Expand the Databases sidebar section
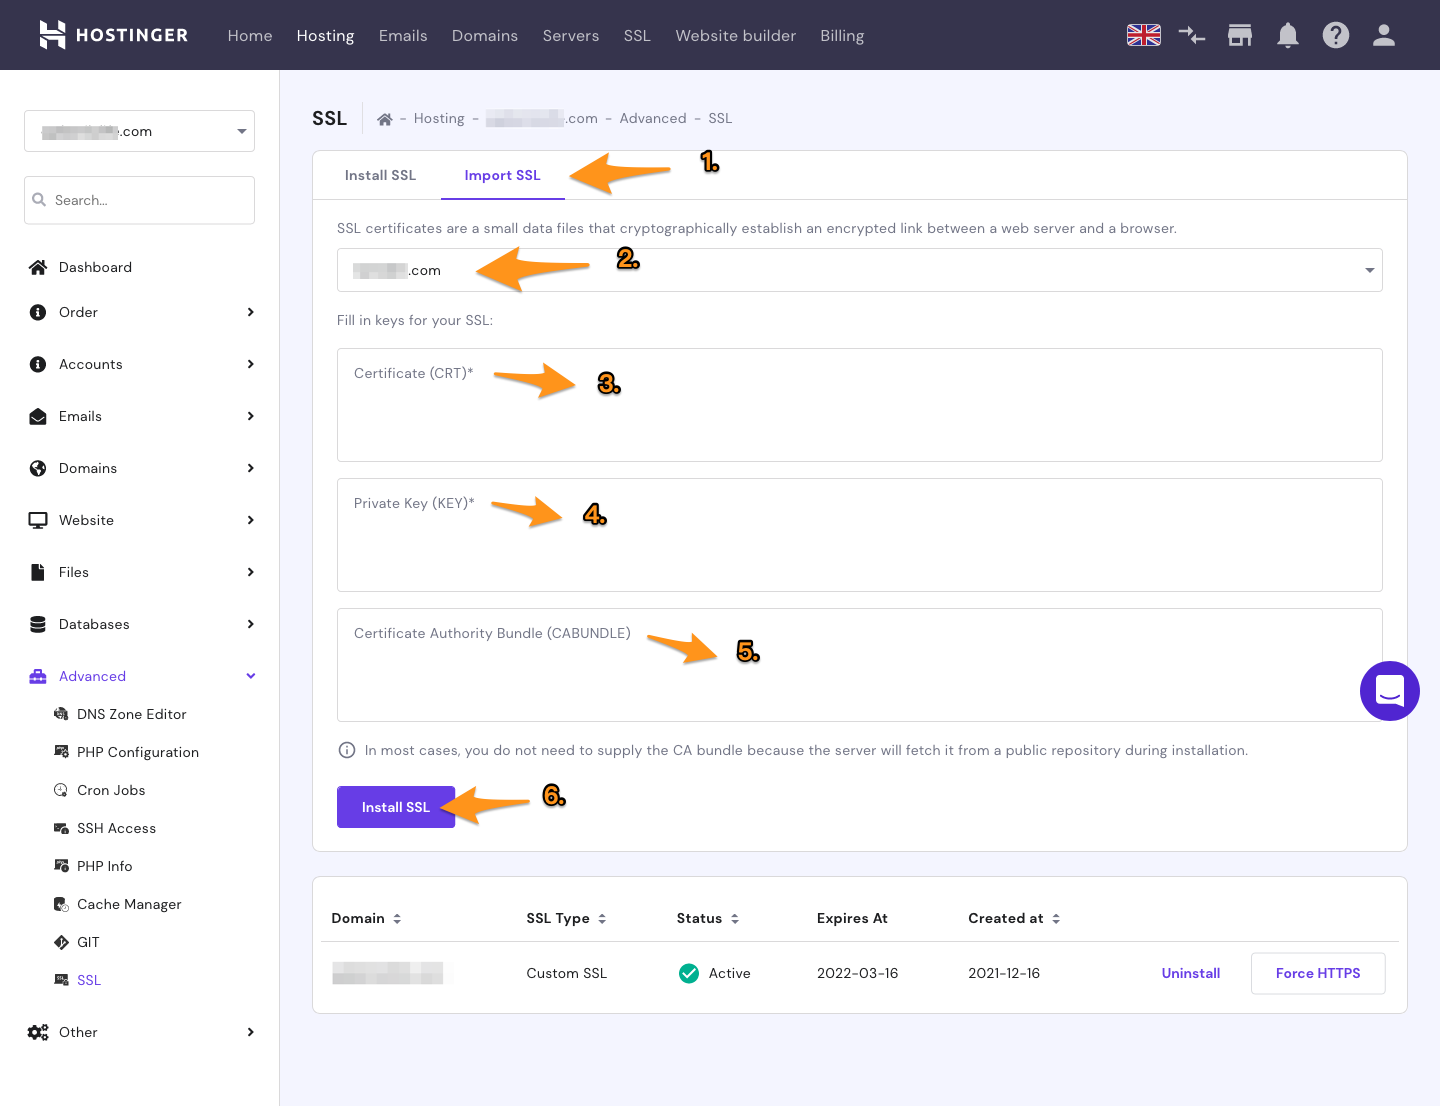This screenshot has height=1106, width=1440. (140, 624)
